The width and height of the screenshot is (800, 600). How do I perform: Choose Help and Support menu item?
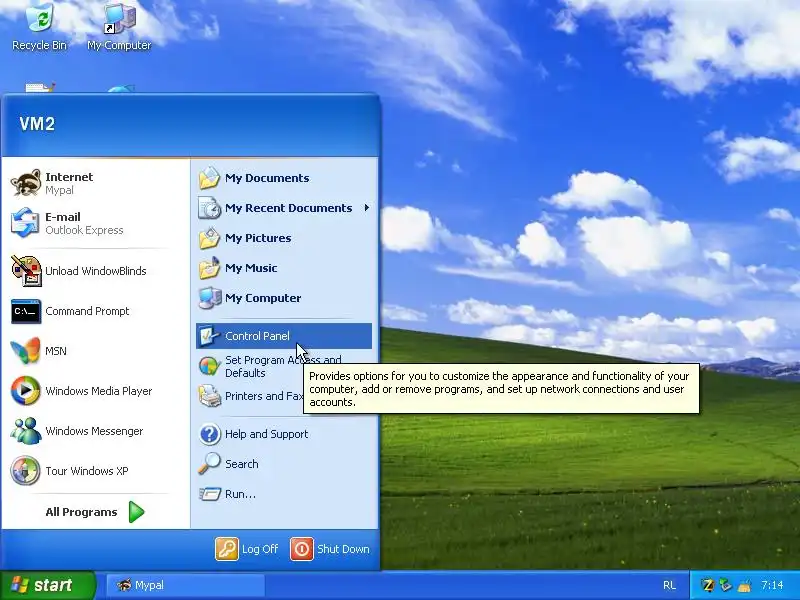[284, 434]
